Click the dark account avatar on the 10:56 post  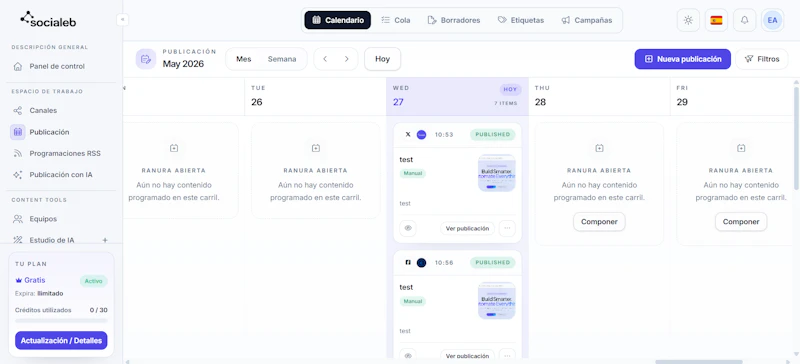coord(421,262)
